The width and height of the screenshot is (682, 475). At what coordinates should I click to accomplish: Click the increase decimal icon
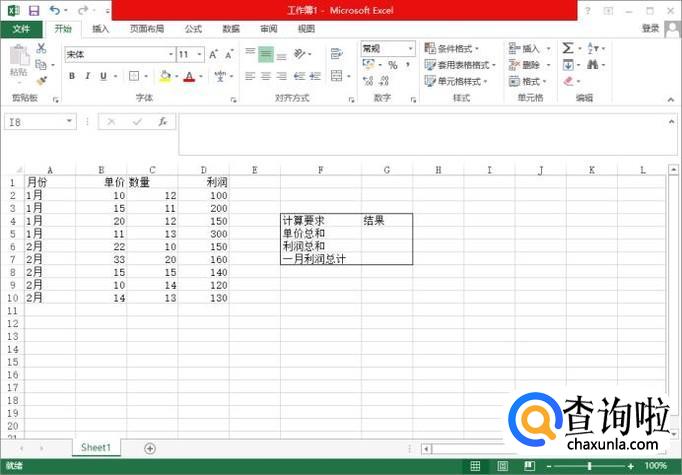pyautogui.click(x=368, y=80)
